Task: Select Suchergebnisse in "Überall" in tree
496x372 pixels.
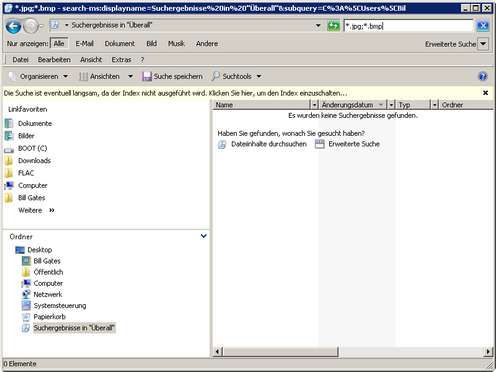Action: pos(74,328)
